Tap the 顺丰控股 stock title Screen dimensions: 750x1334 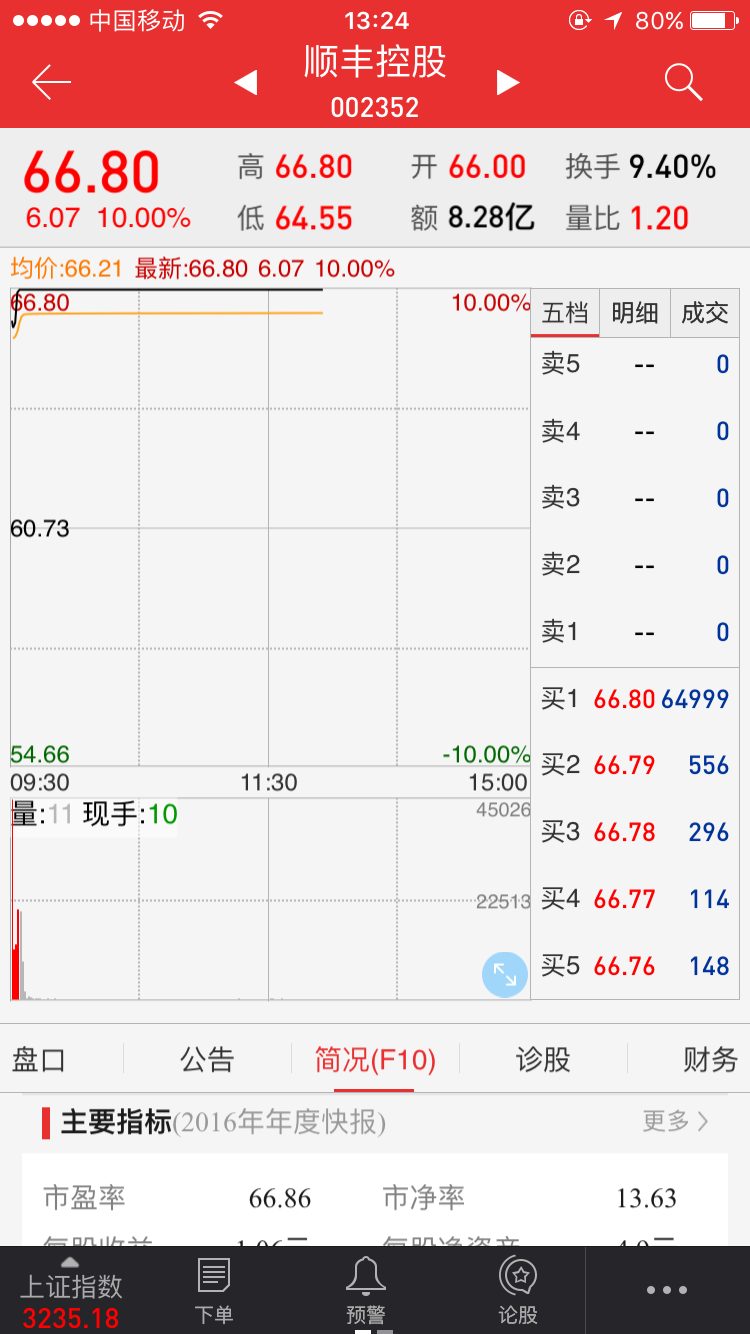tap(375, 62)
